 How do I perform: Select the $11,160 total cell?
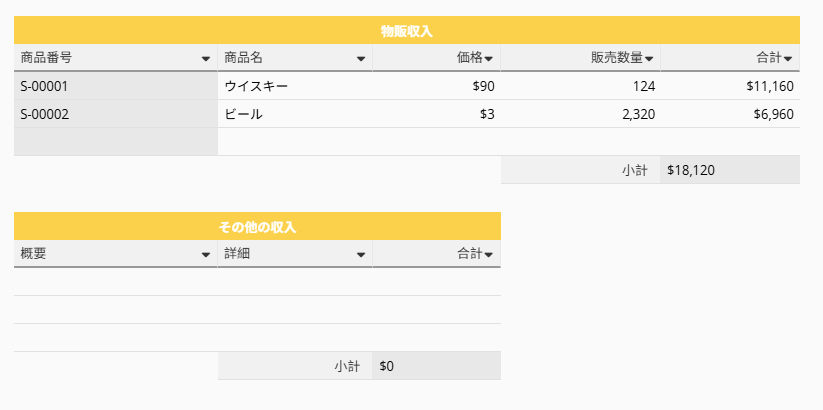coord(730,86)
